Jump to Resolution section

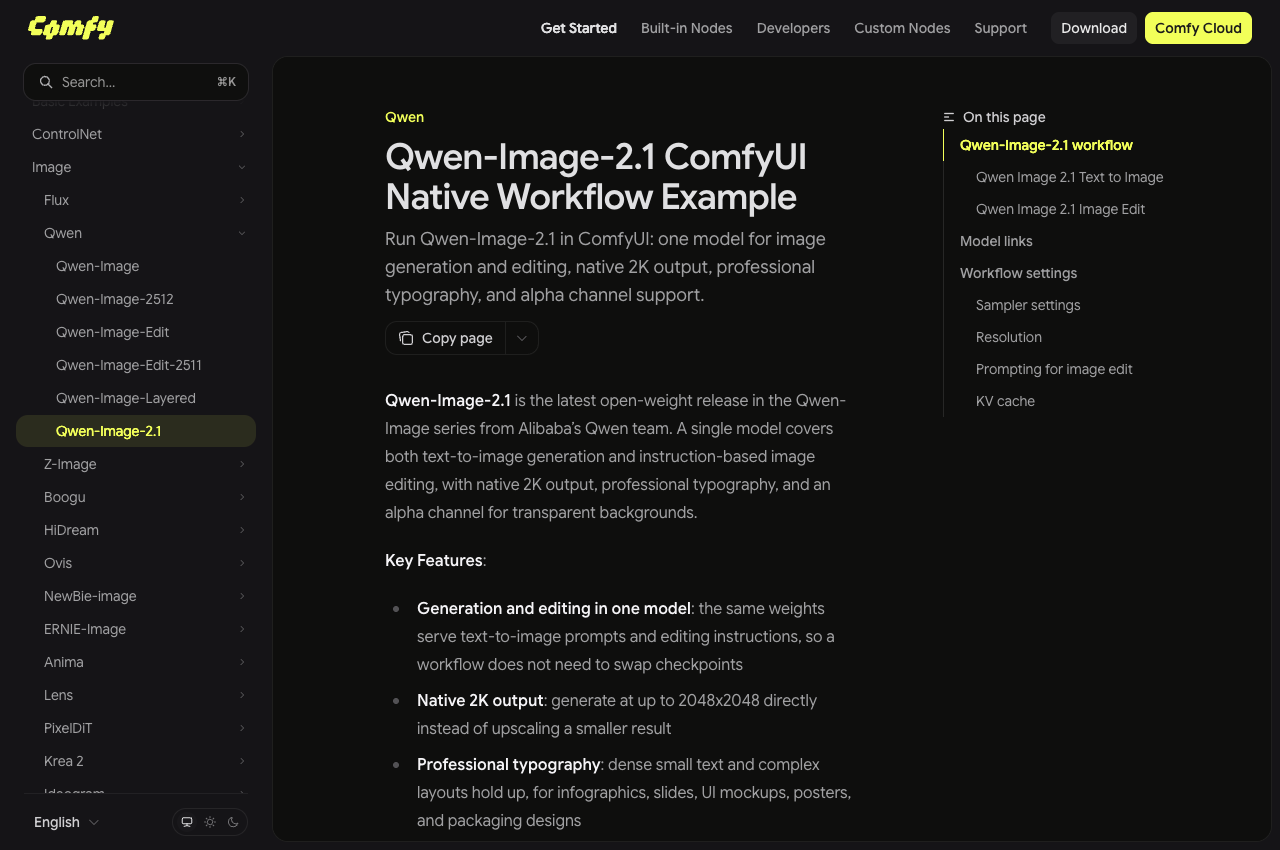[1009, 337]
